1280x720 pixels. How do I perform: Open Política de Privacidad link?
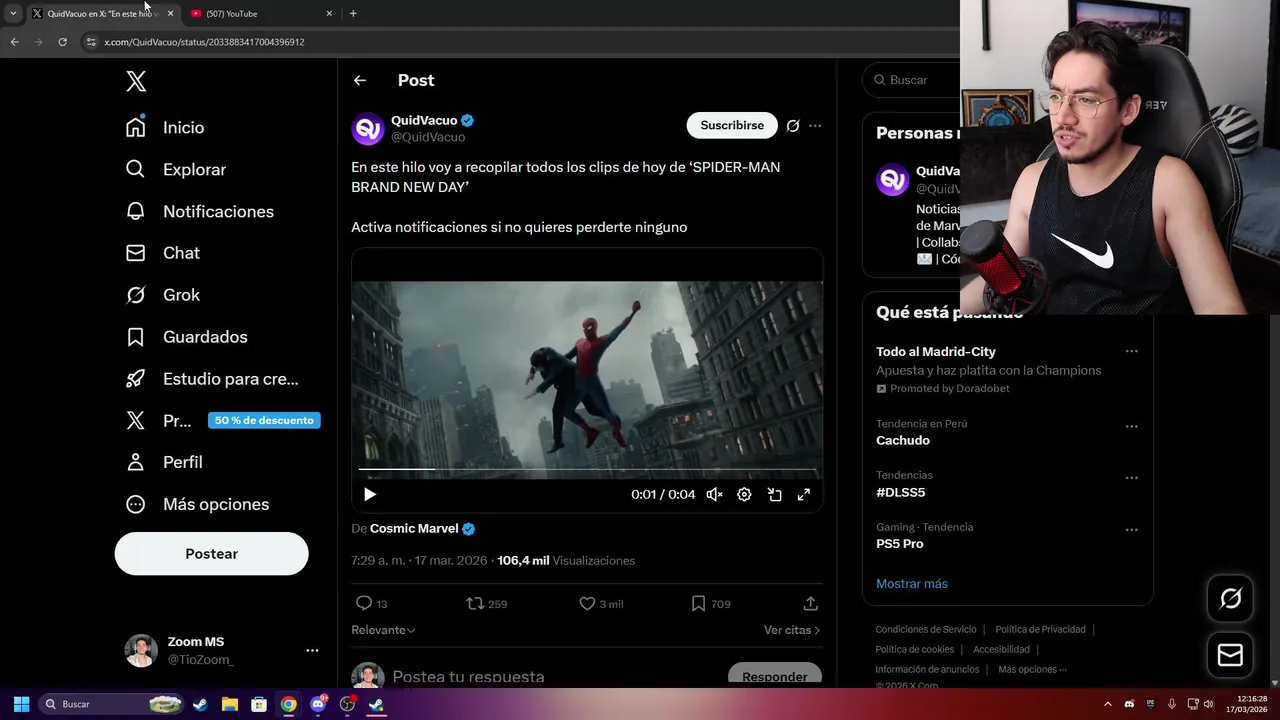click(1040, 629)
